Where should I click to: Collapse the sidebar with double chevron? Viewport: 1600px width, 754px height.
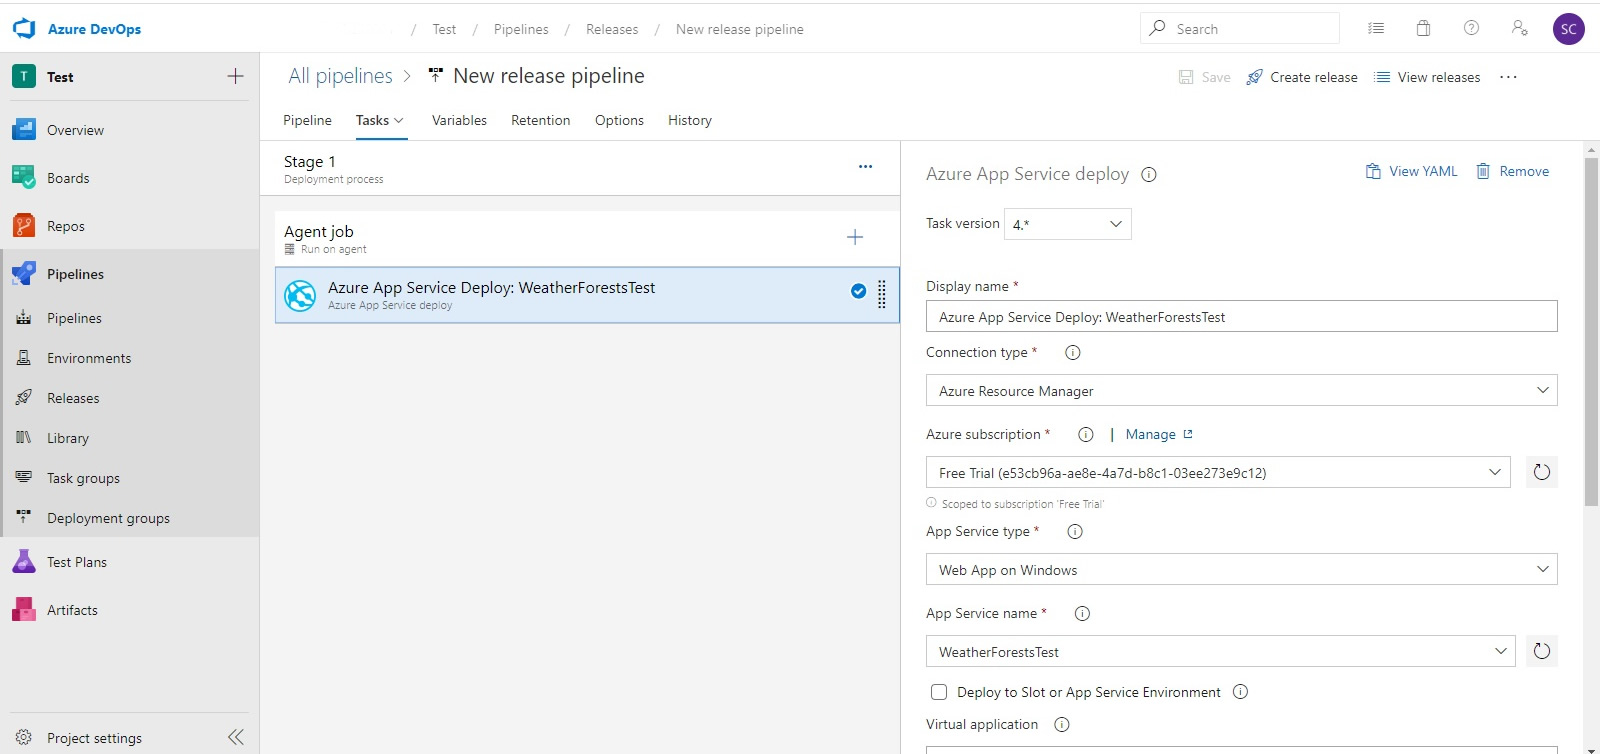pyautogui.click(x=236, y=737)
